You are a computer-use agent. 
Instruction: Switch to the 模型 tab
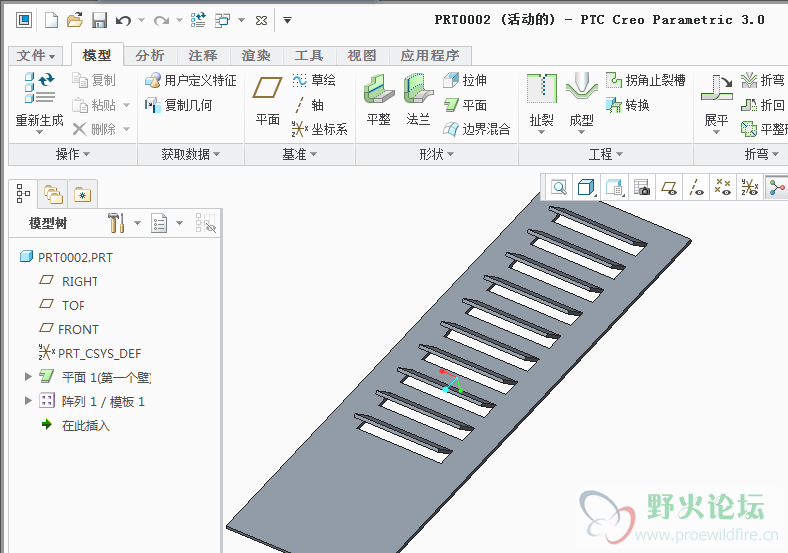[97, 55]
